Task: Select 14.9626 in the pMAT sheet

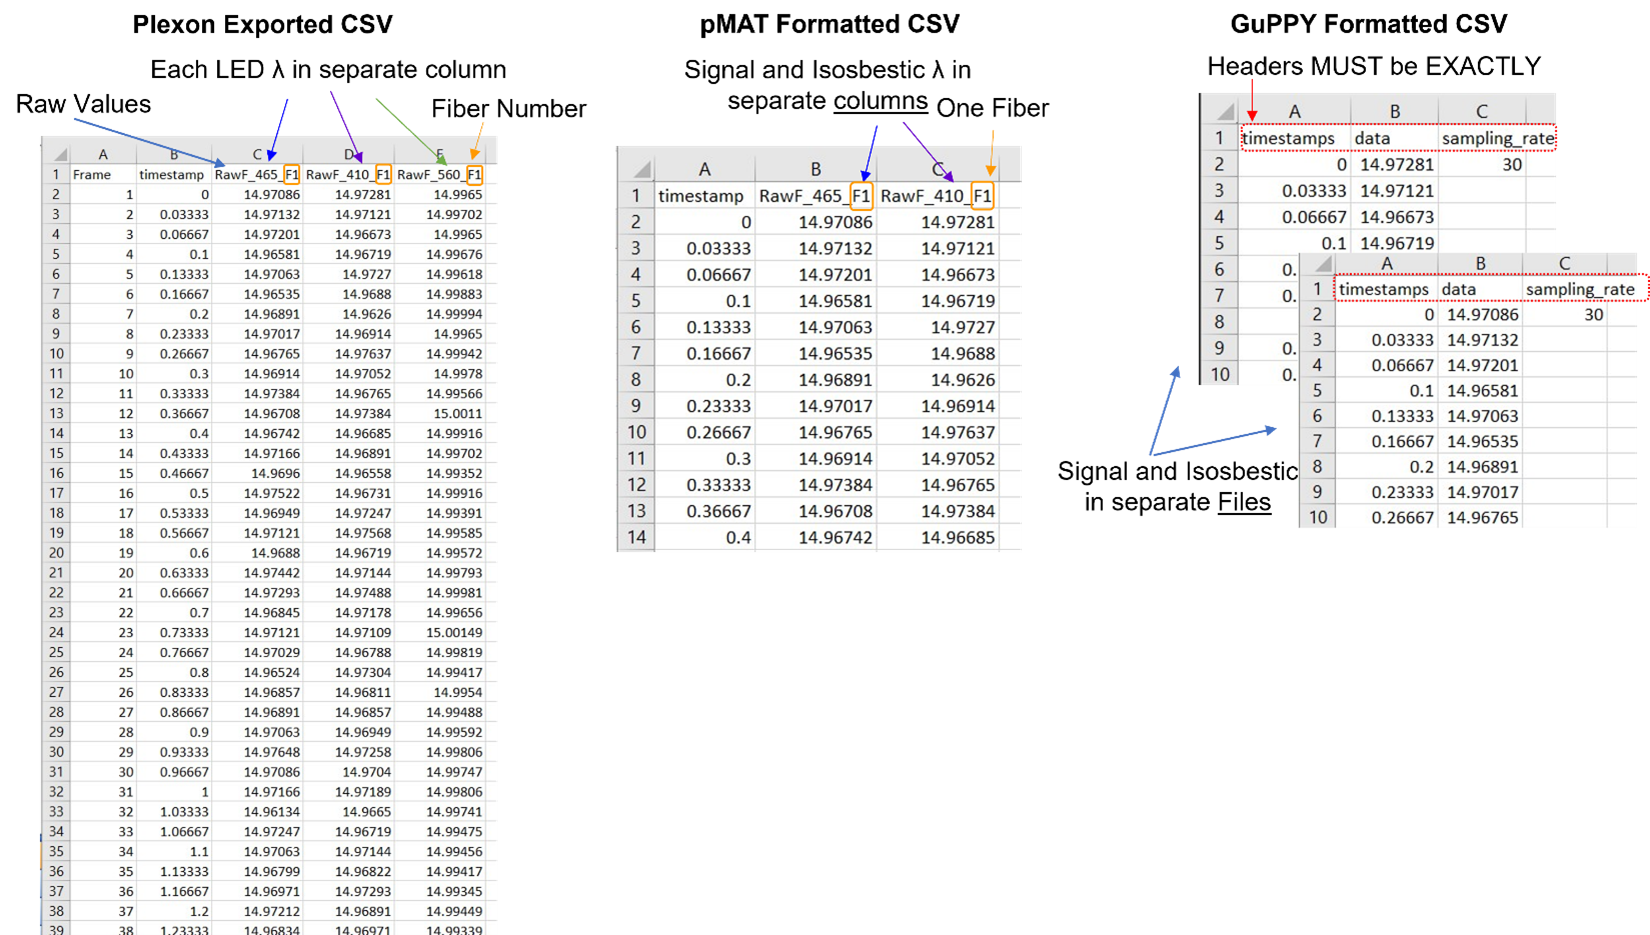Action: [938, 380]
